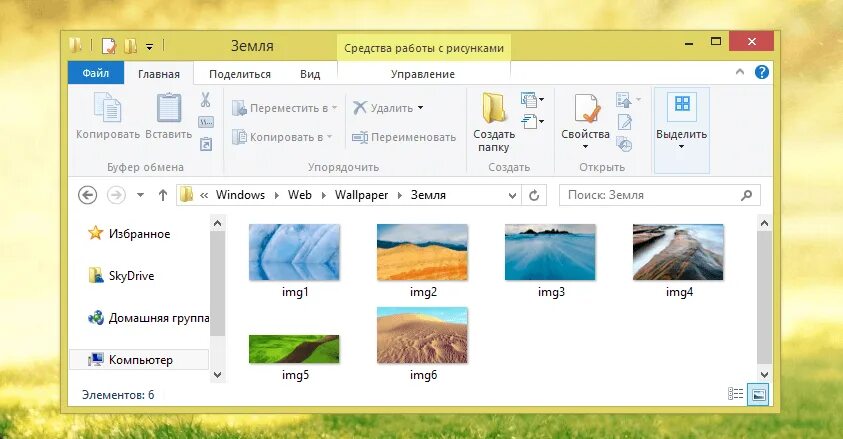Click Create folder (Создать папку) icon
This screenshot has height=439, width=843.
pos(494,107)
